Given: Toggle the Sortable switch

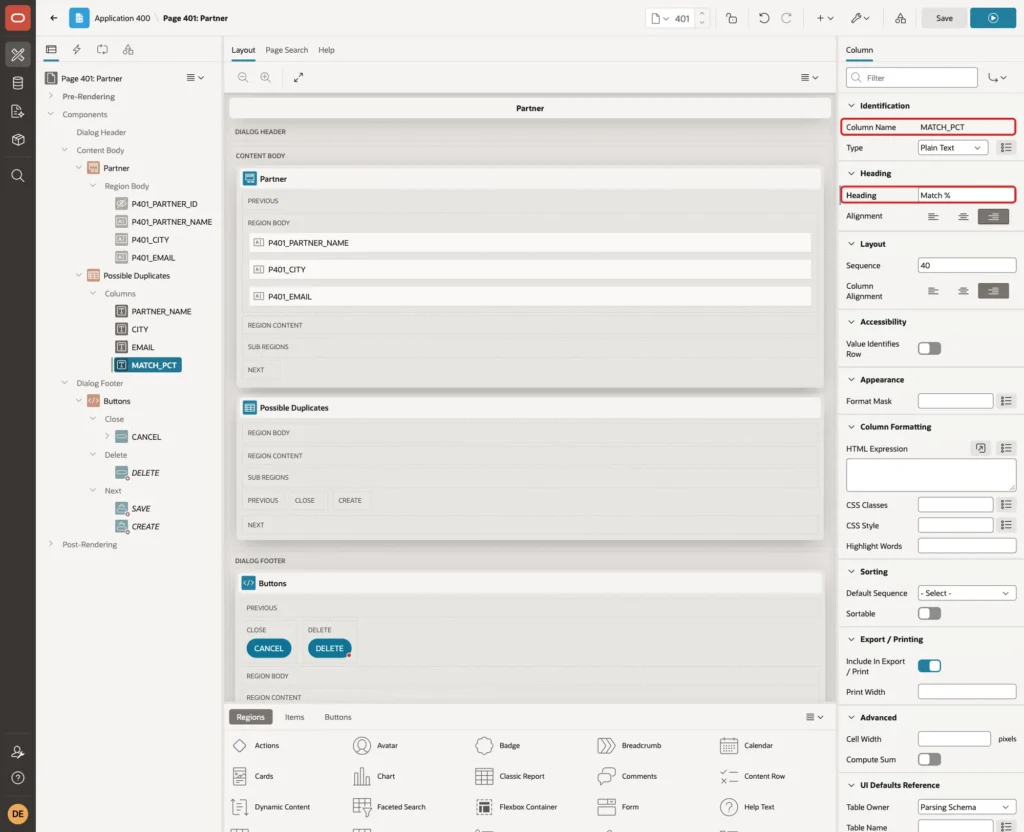Looking at the screenshot, I should [x=929, y=613].
